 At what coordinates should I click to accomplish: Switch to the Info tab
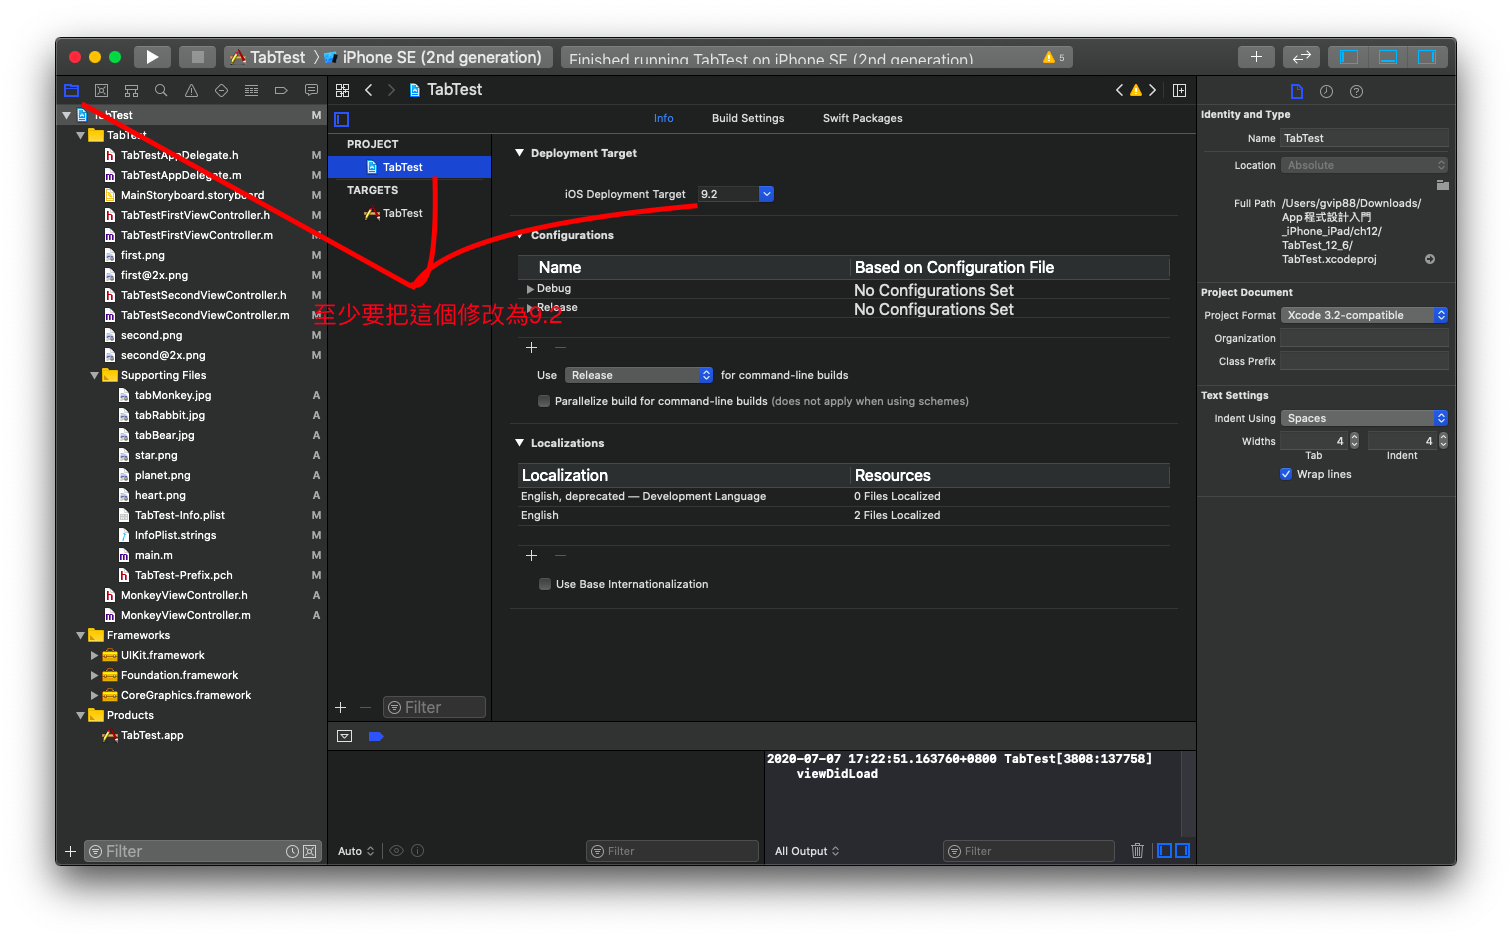coord(664,118)
